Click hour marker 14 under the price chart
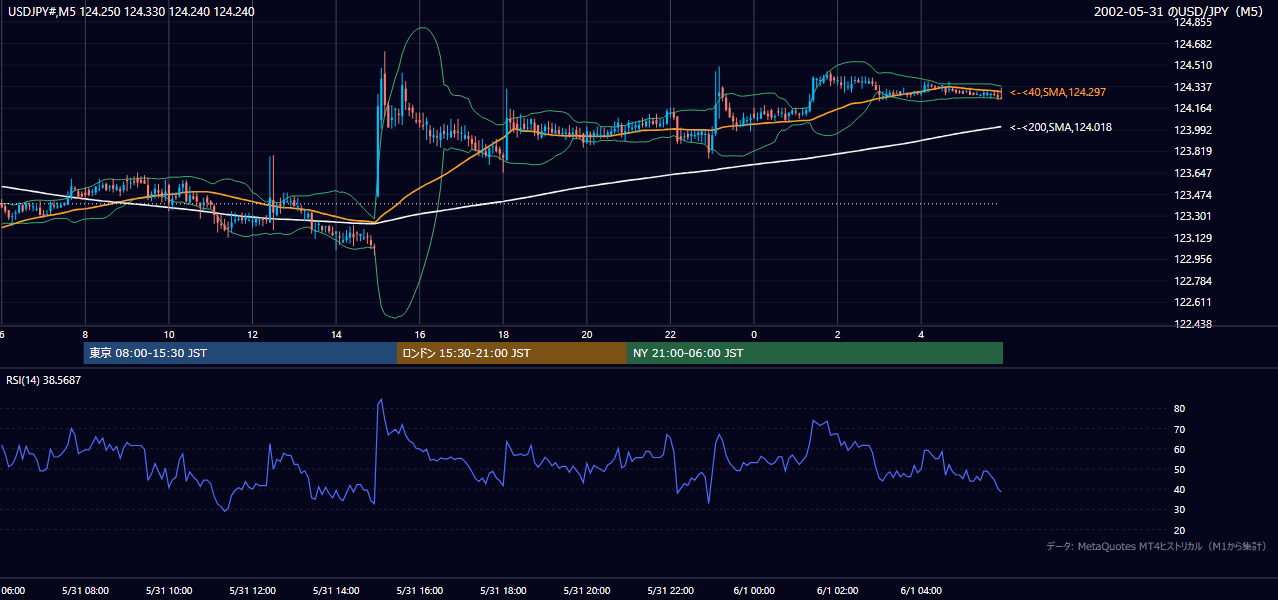This screenshot has width=1278, height=600. point(337,334)
